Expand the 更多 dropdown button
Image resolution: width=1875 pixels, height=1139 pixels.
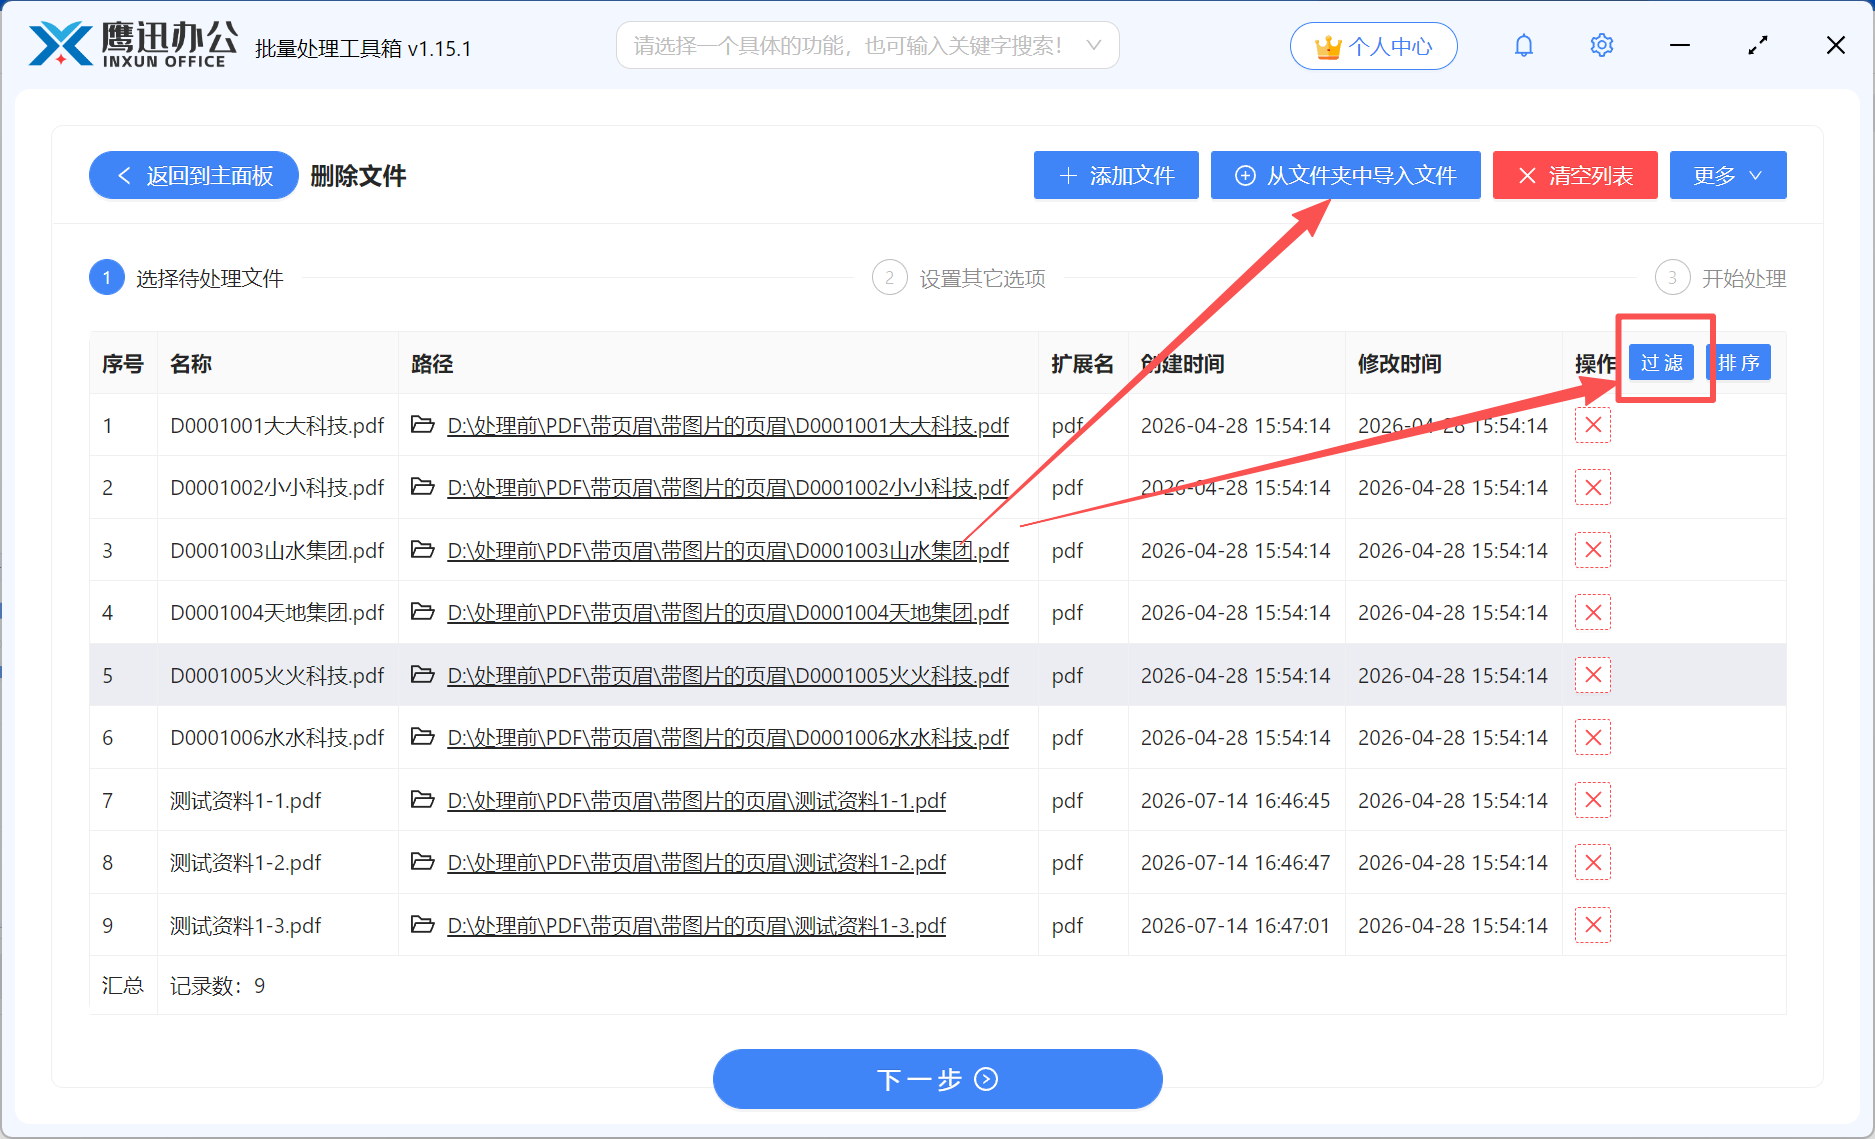tap(1727, 176)
